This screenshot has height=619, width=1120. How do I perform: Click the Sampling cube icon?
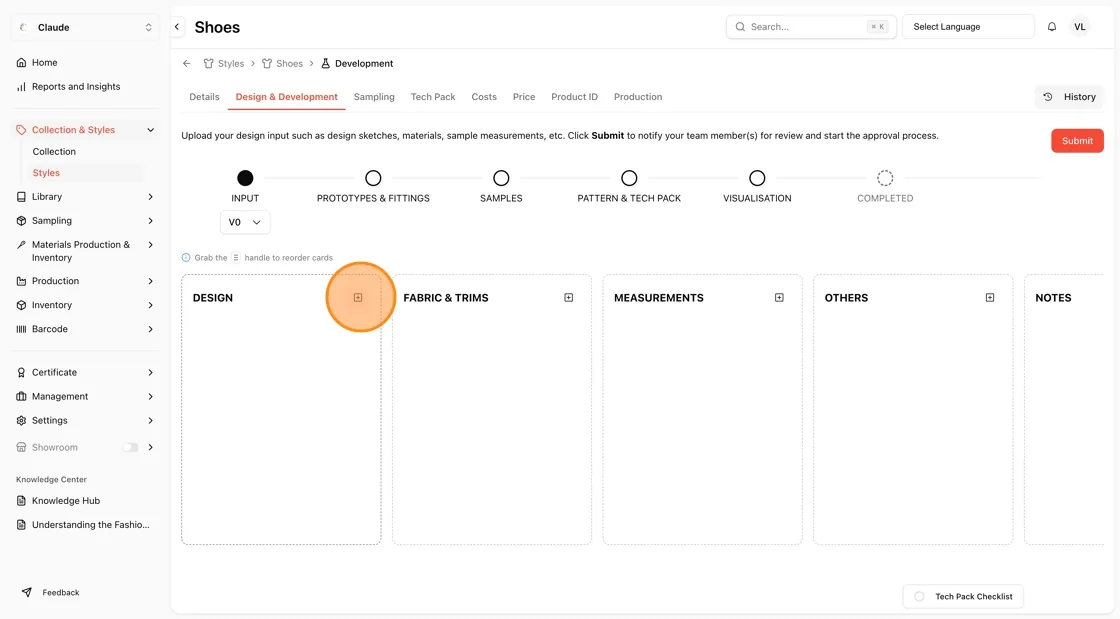tap(21, 221)
